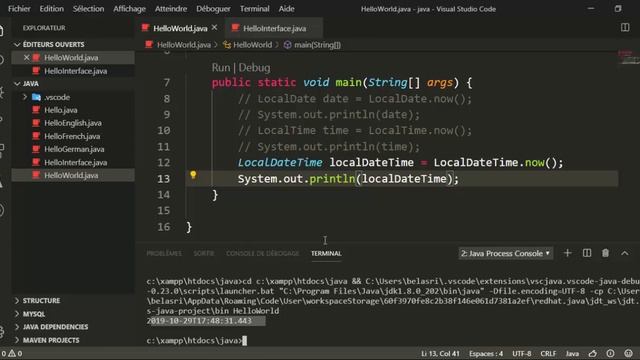Switch to the CONSOLE DE DÉBOGAGE tab
This screenshot has height=360, width=640.
tap(262, 253)
